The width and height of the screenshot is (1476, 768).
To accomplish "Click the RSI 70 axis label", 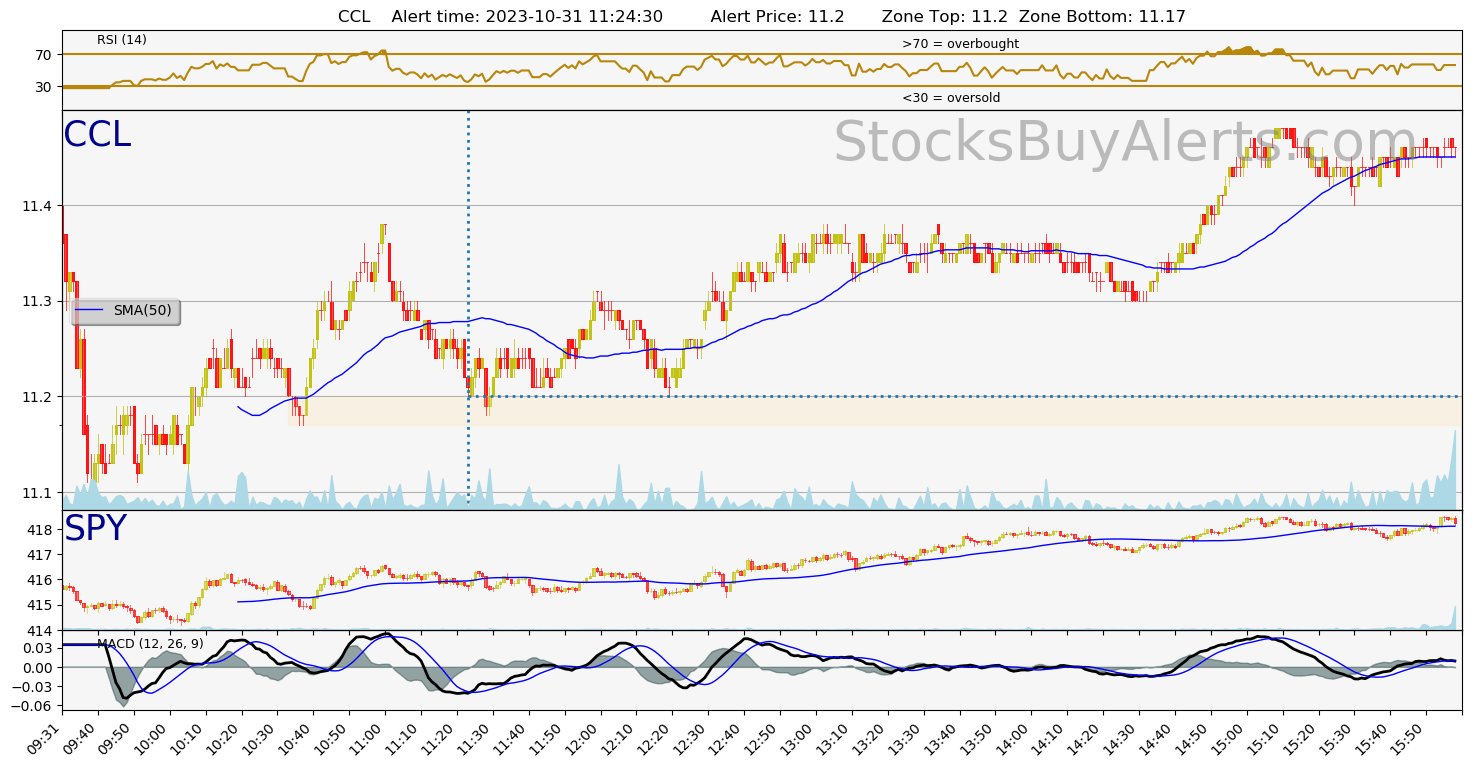I will coord(43,54).
